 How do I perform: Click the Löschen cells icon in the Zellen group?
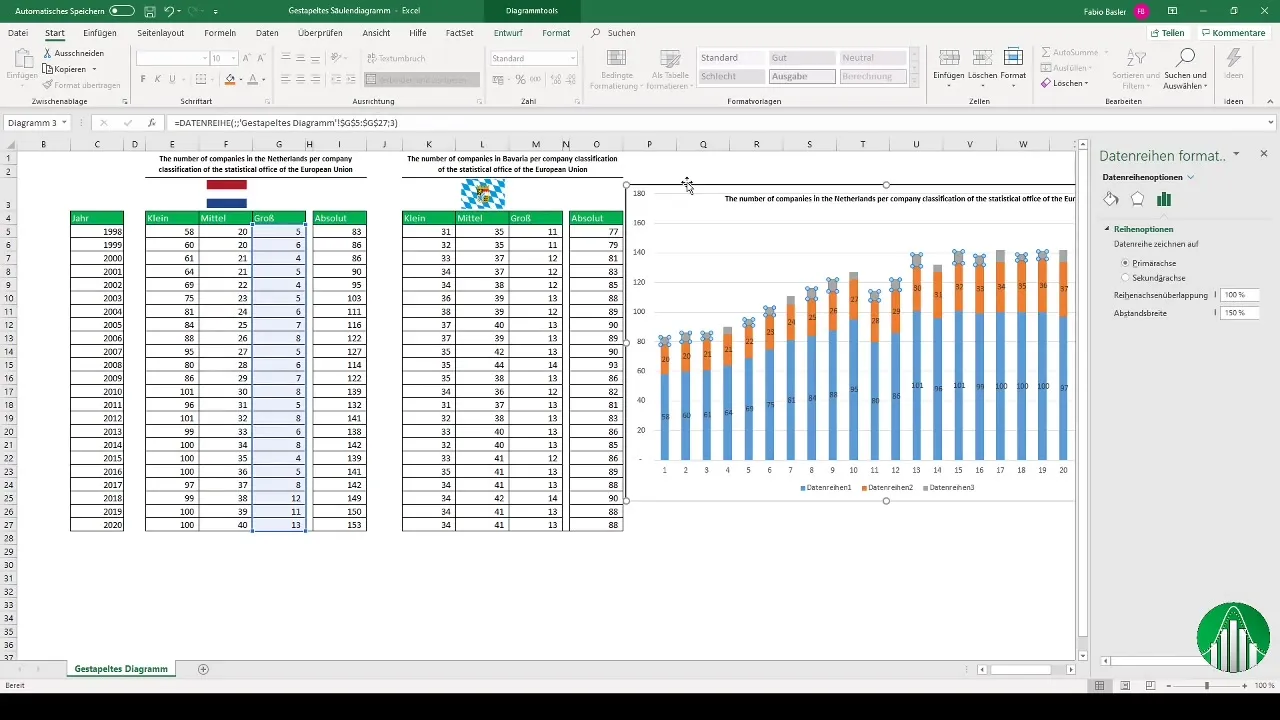pos(982,58)
